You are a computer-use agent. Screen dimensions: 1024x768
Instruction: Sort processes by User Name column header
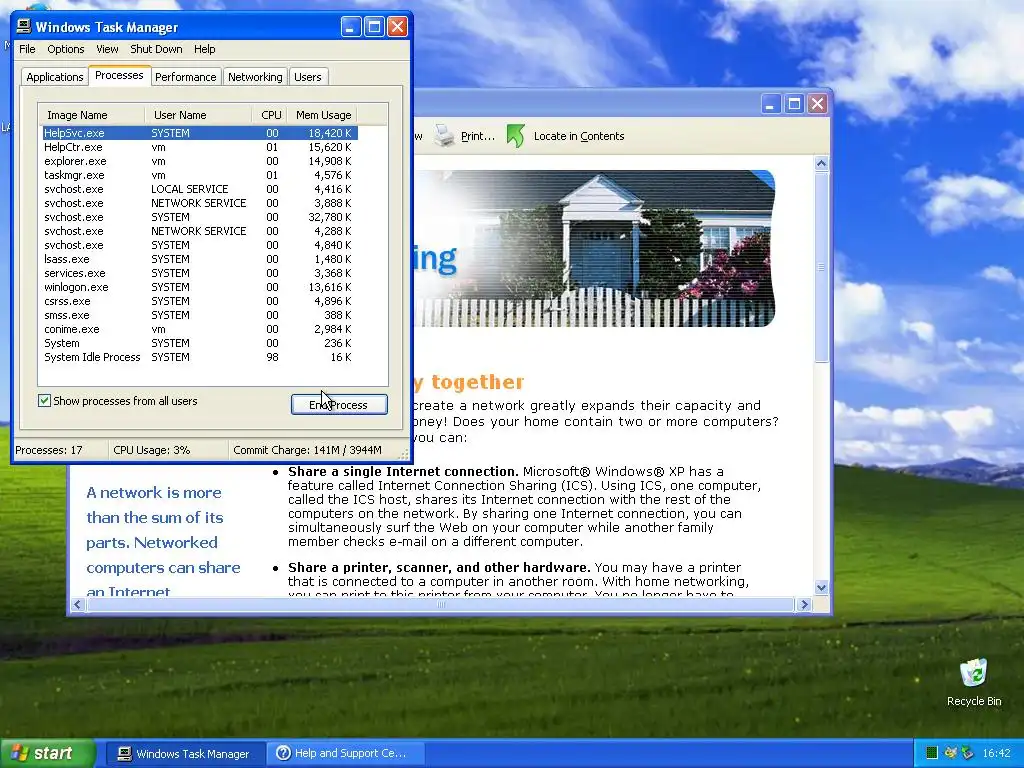click(x=198, y=115)
